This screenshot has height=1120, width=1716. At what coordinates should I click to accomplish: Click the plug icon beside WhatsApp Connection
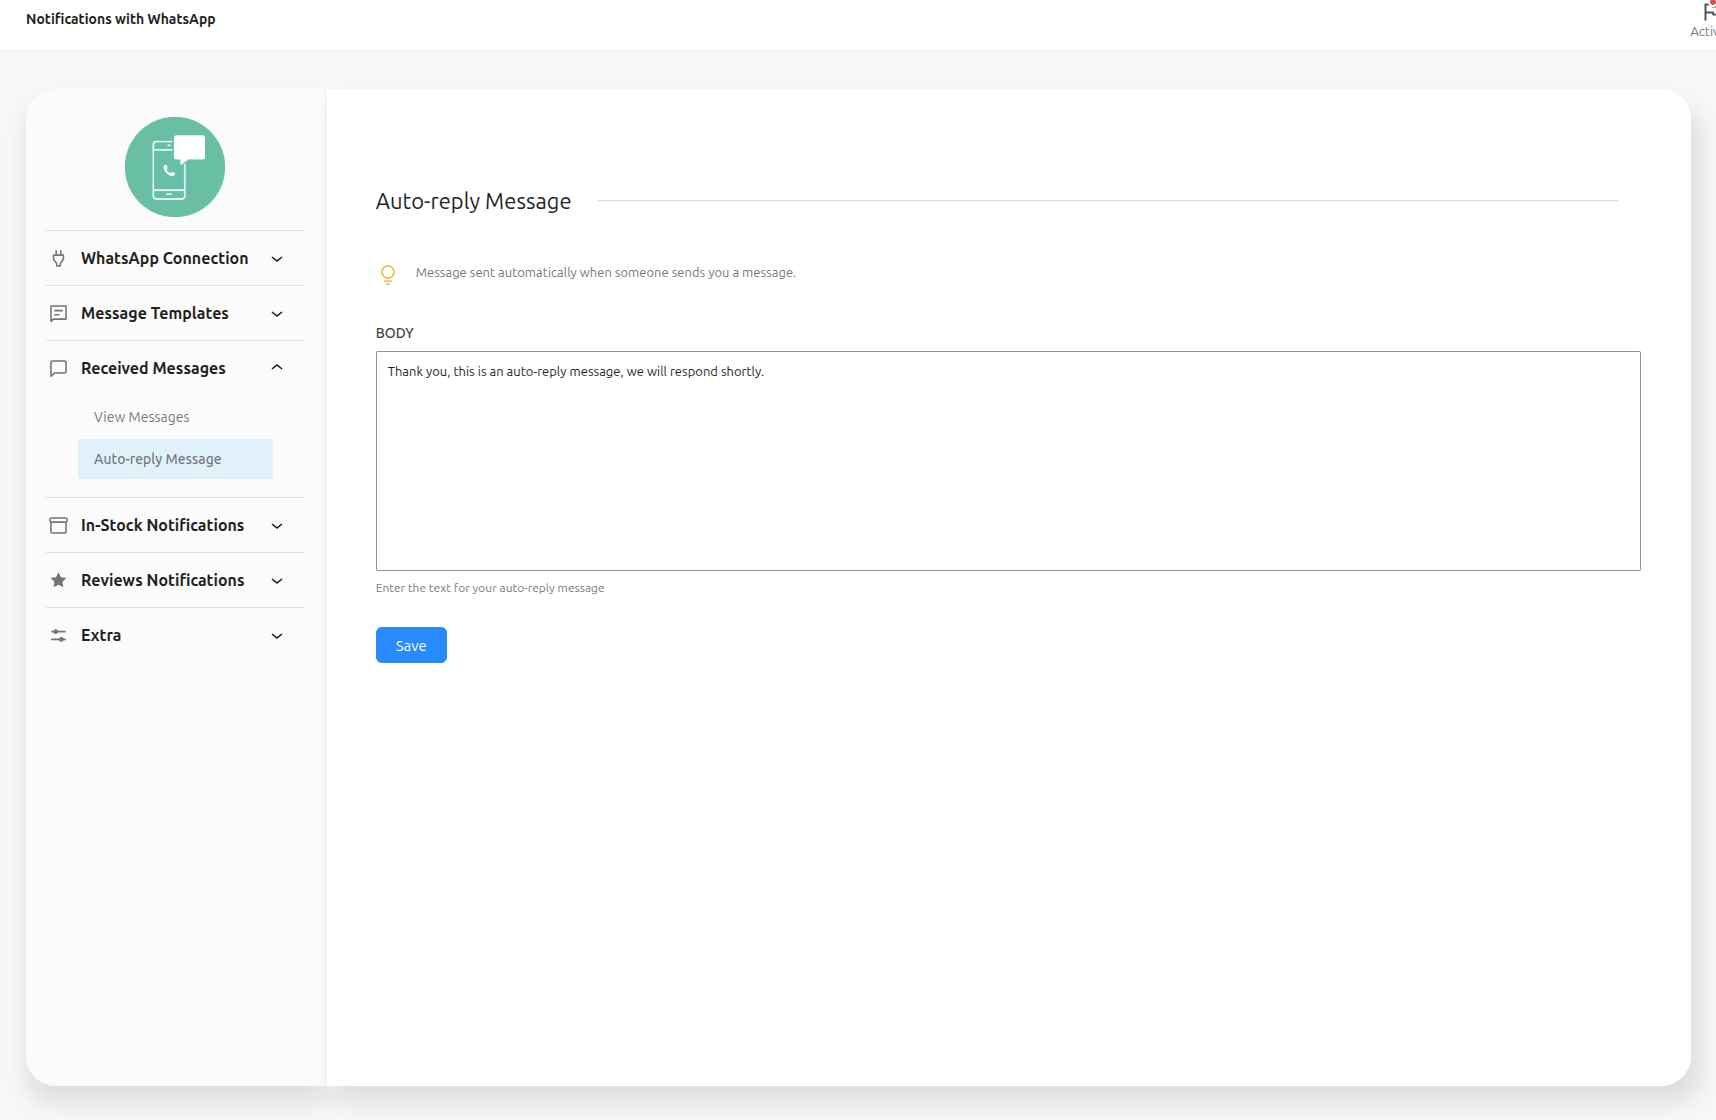59,258
